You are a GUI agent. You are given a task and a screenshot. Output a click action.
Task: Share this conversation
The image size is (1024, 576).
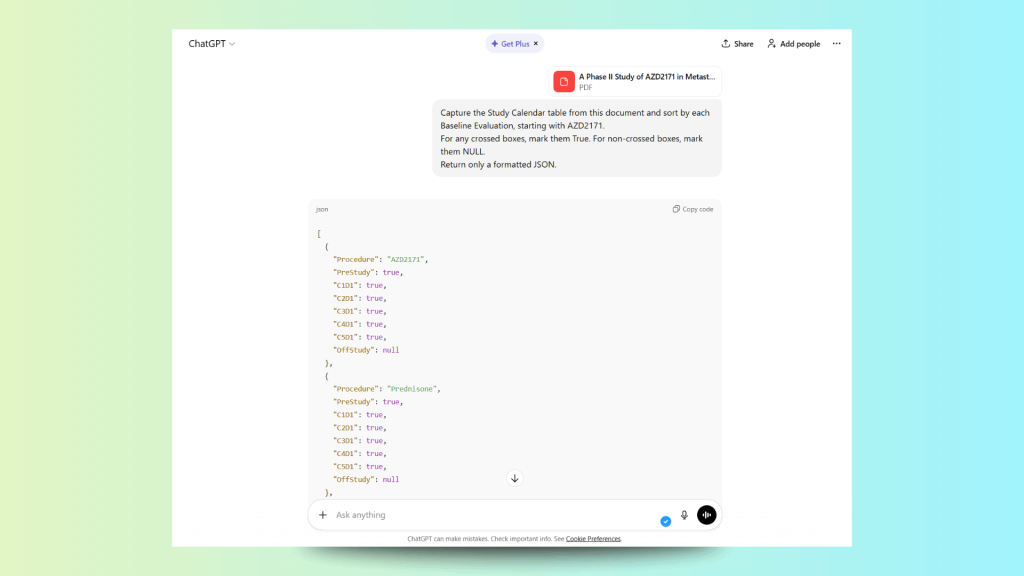coord(737,44)
